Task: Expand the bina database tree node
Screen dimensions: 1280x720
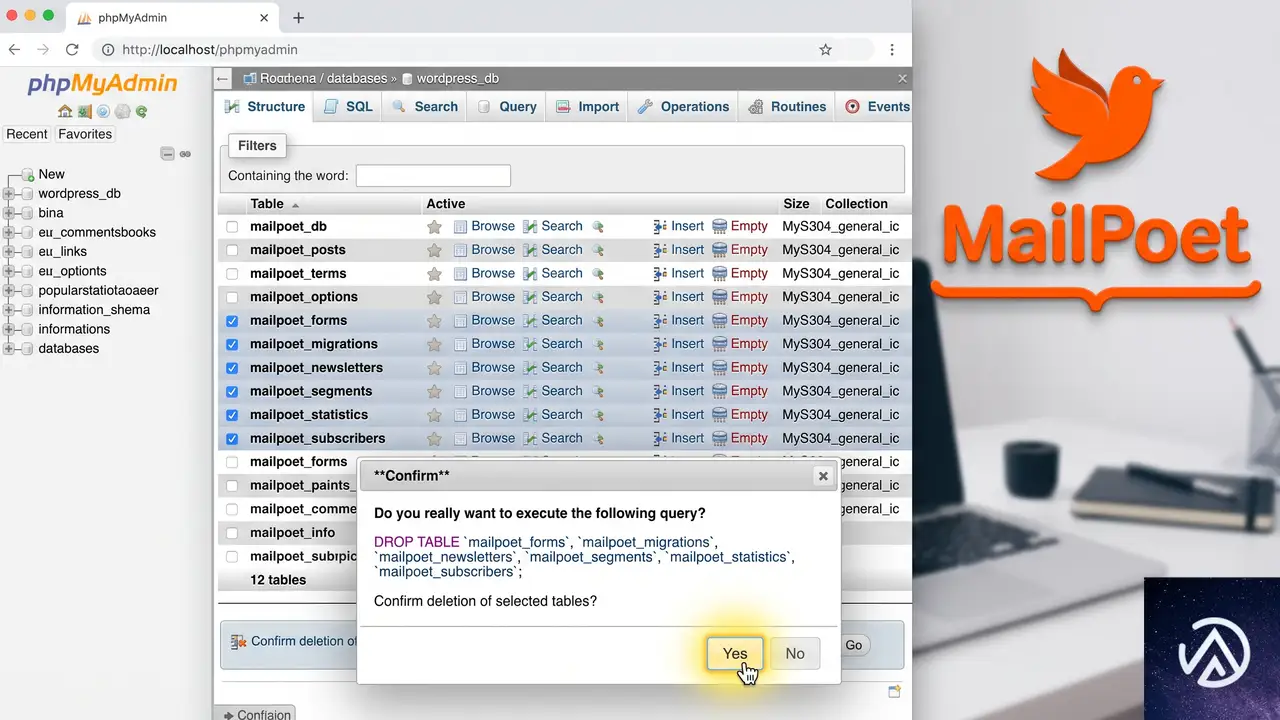Action: [x=9, y=213]
